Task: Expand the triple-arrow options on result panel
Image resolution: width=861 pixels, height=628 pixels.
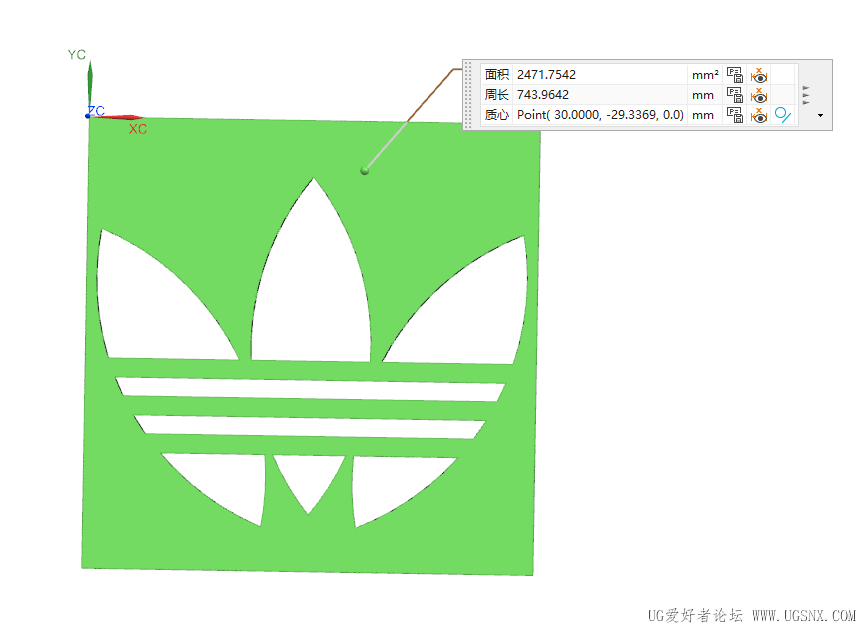Action: click(806, 95)
